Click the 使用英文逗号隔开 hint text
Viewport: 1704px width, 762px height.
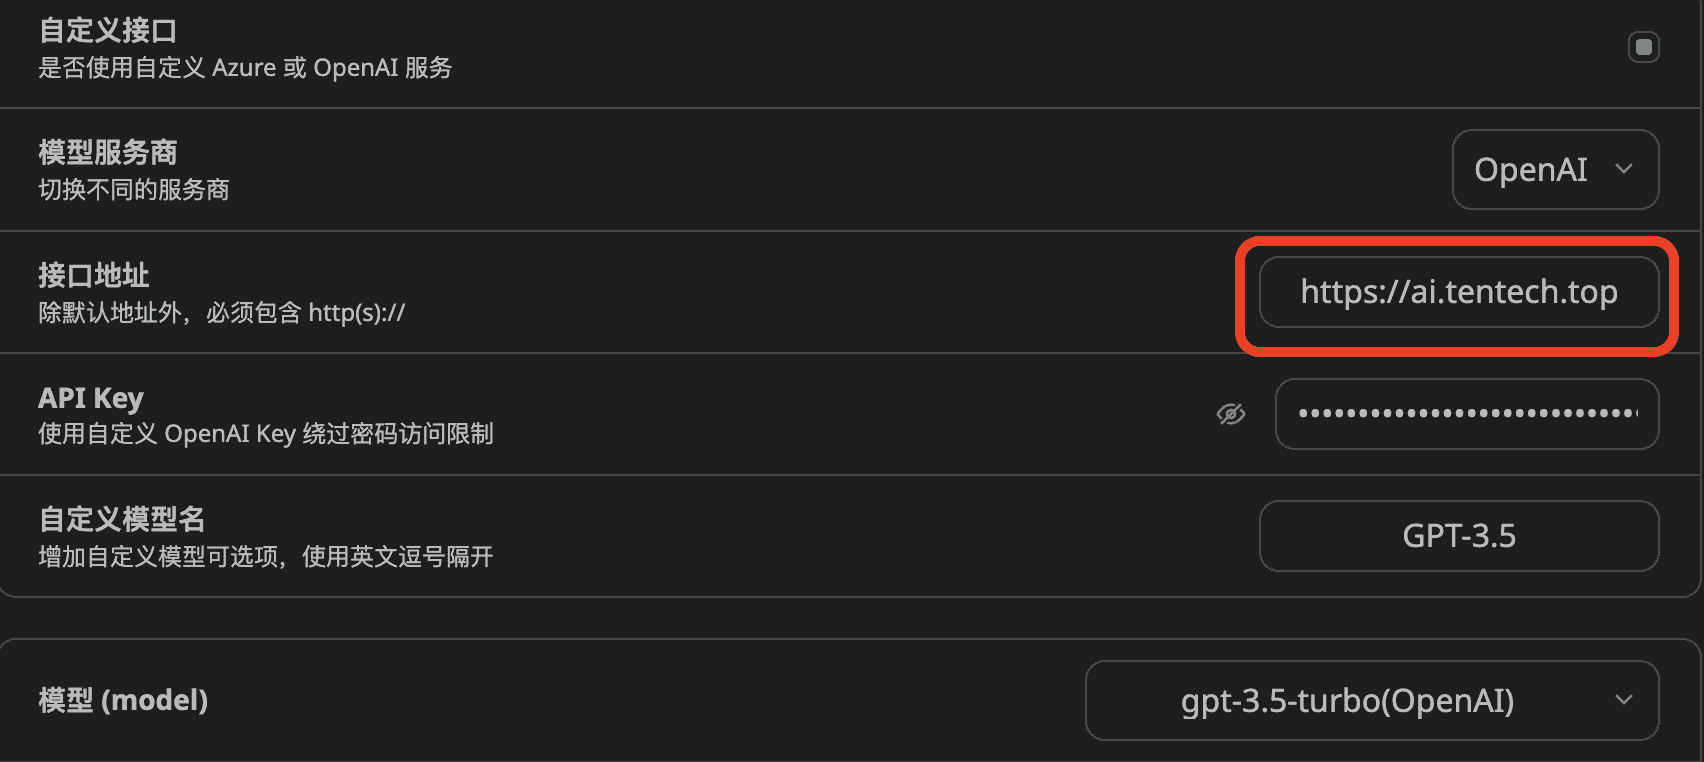398,557
